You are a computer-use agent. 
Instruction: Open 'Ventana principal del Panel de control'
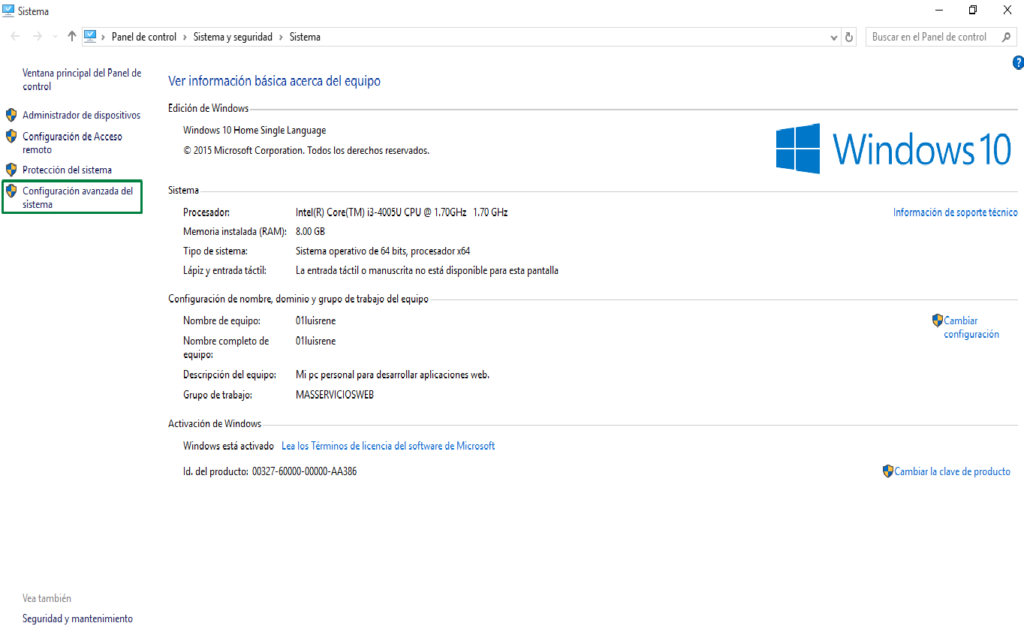pos(82,80)
